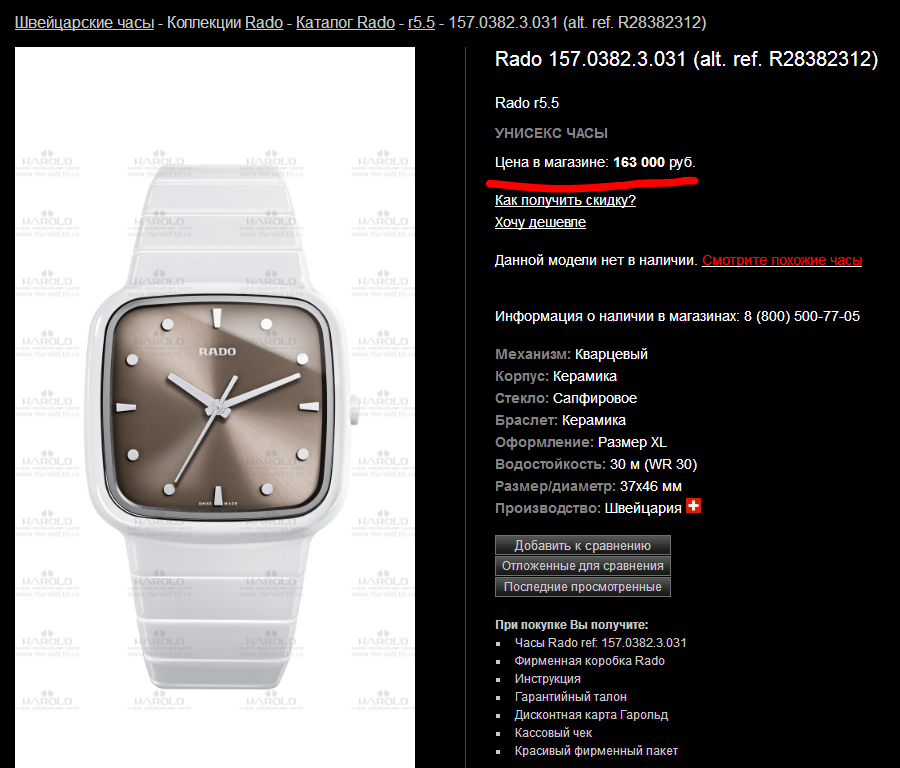
Task: Open the r5.5 collection breadcrumb link
Action: tap(421, 22)
